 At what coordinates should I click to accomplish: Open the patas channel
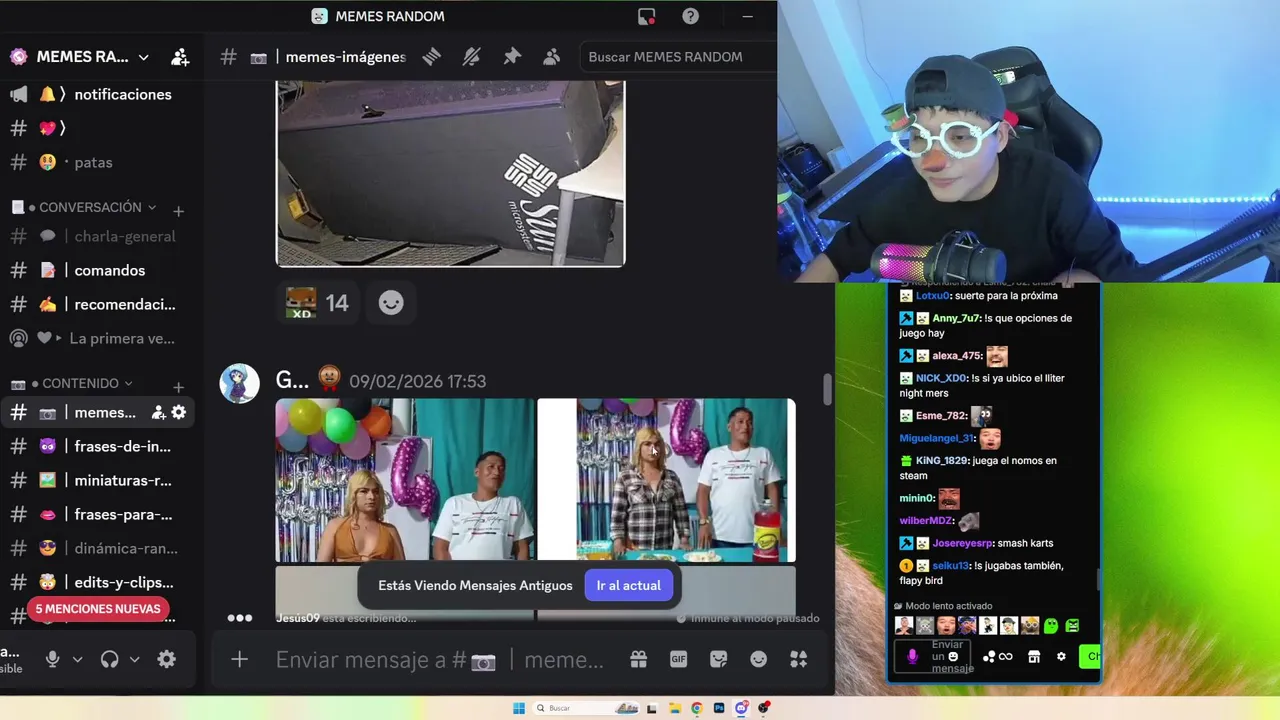click(x=100, y=162)
